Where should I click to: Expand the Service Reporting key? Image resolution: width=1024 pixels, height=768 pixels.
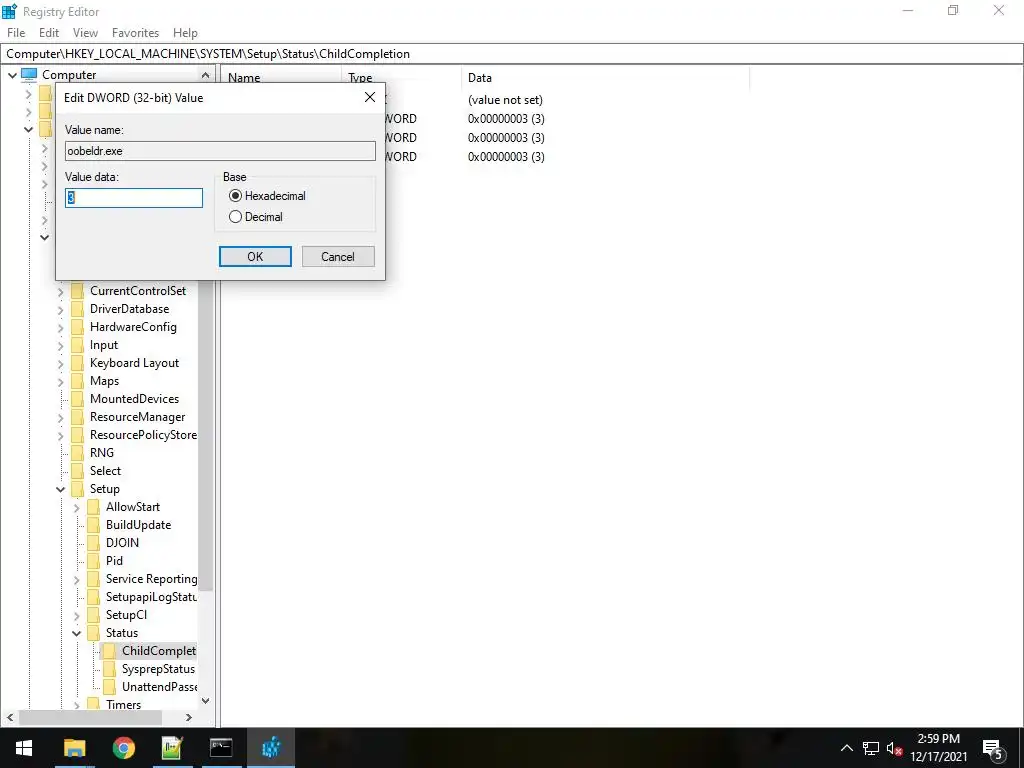(x=76, y=579)
